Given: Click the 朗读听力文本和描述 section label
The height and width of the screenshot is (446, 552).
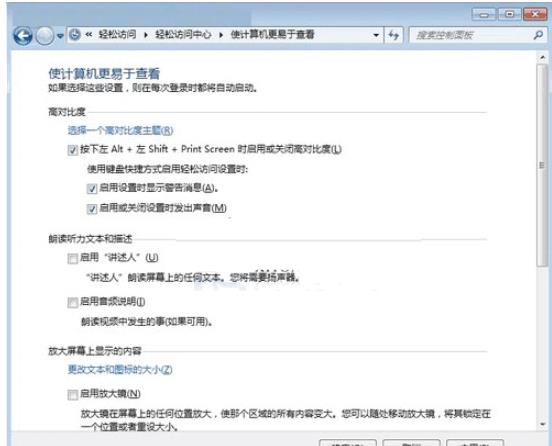Looking at the screenshot, I should click(90, 239).
